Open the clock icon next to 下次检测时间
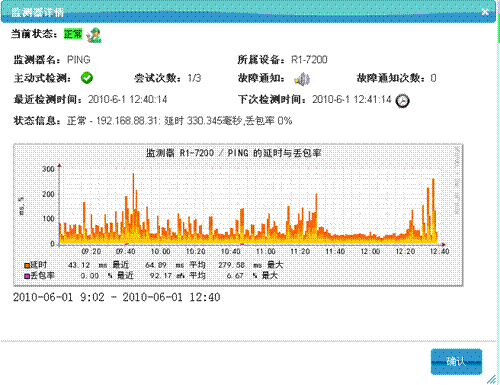Screen dimensions: 500x385 (402, 101)
